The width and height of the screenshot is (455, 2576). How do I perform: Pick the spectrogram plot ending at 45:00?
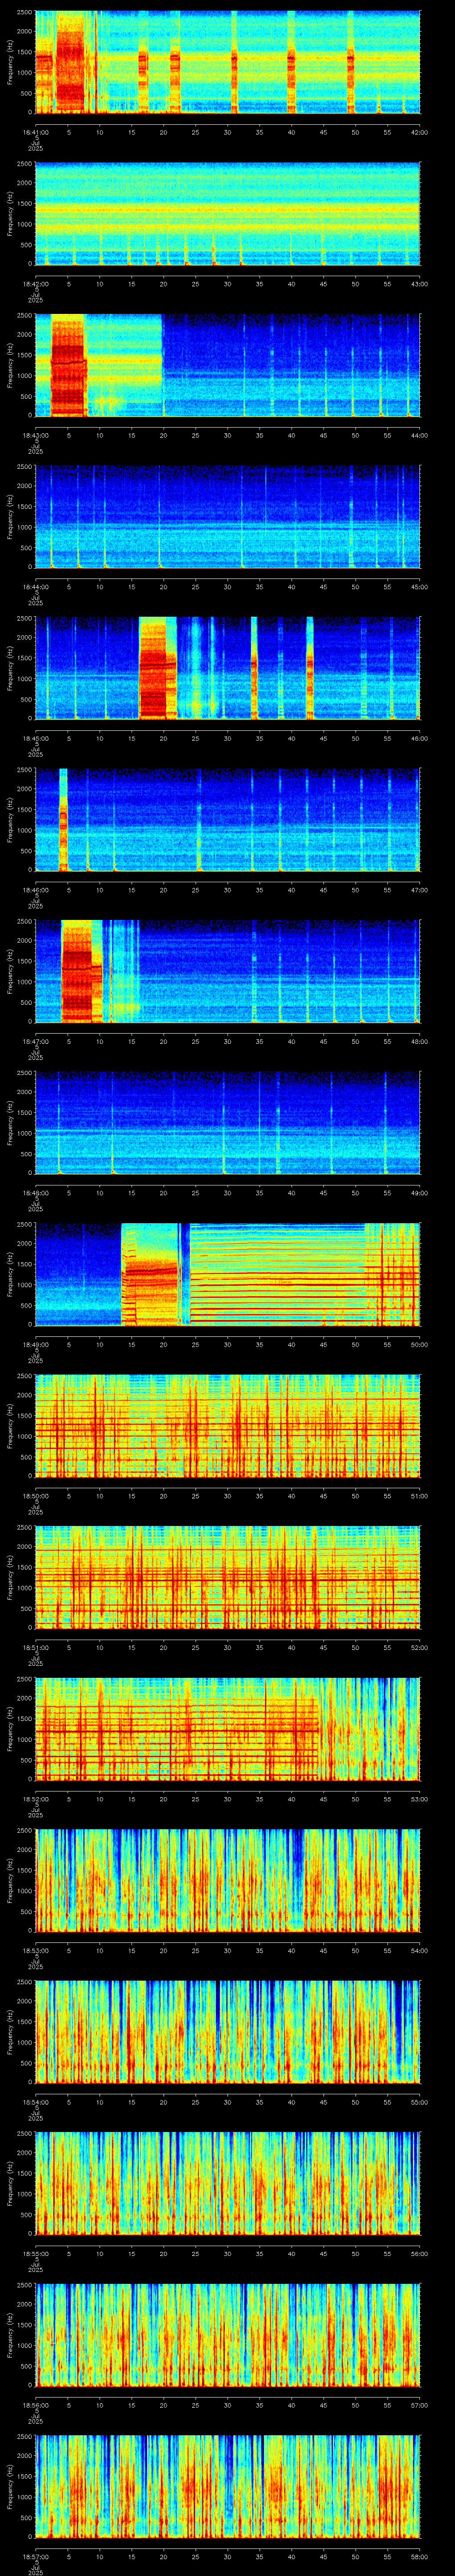point(227,517)
